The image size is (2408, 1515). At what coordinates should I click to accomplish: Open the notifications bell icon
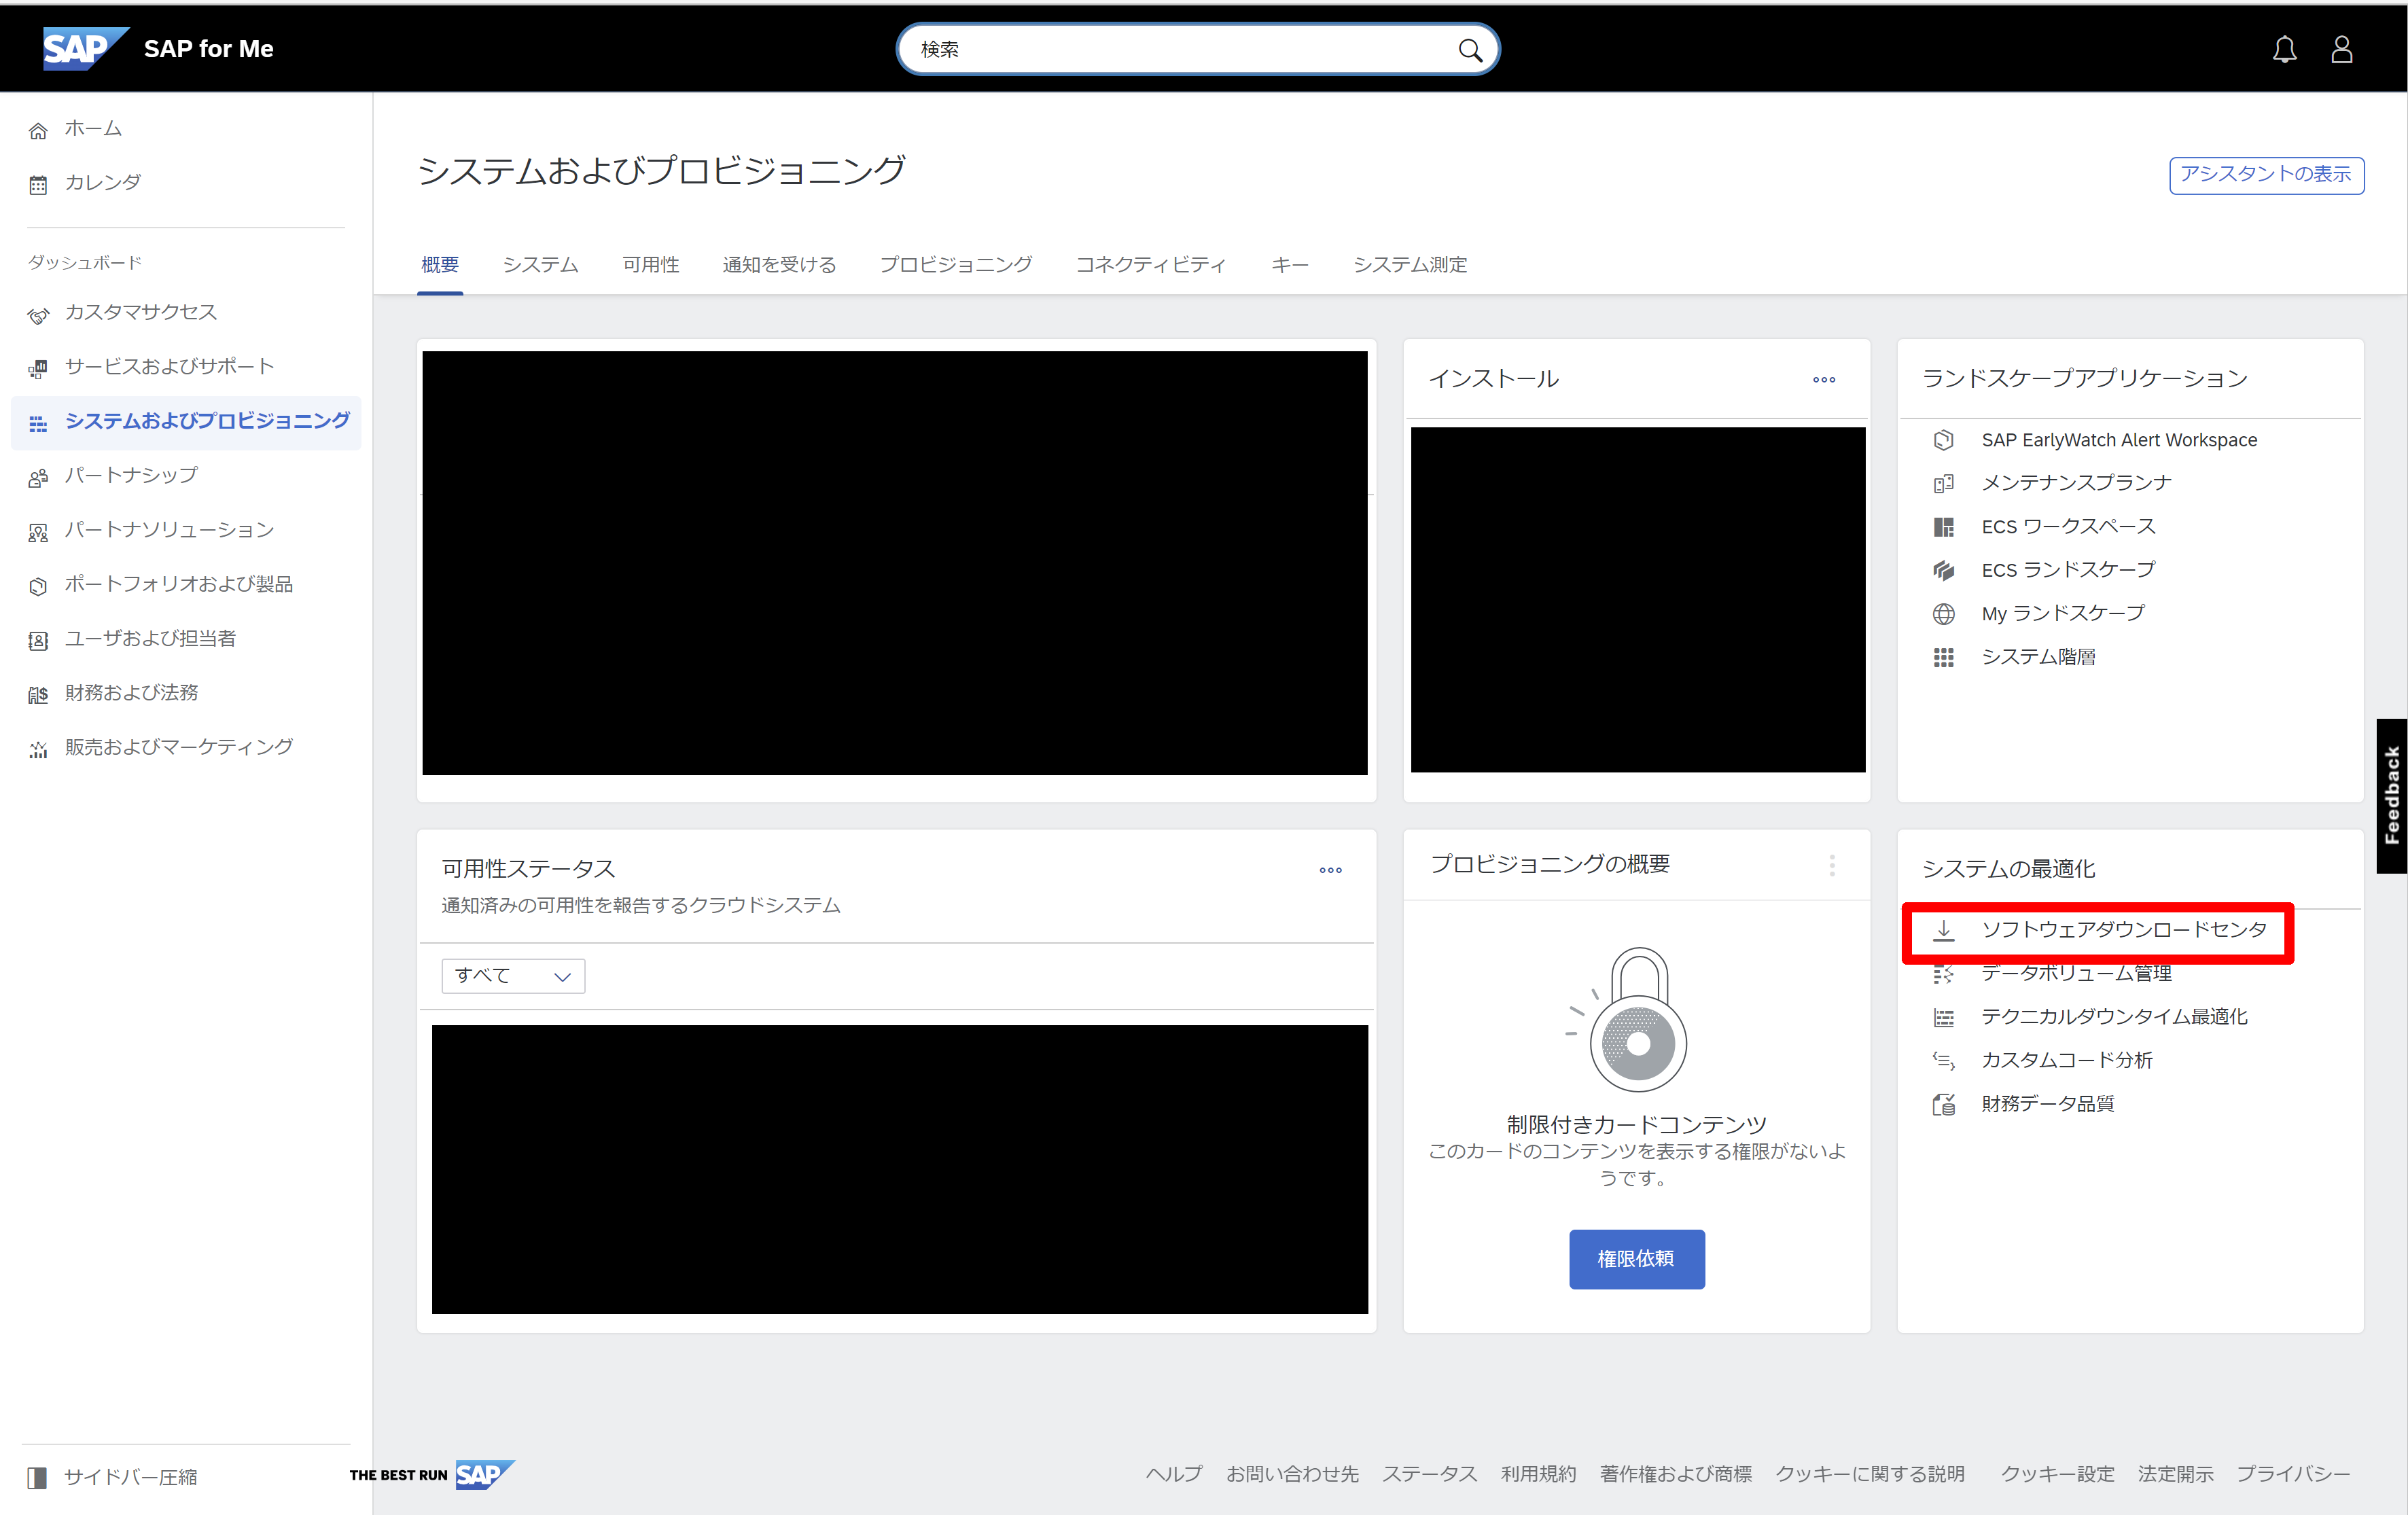[2285, 48]
